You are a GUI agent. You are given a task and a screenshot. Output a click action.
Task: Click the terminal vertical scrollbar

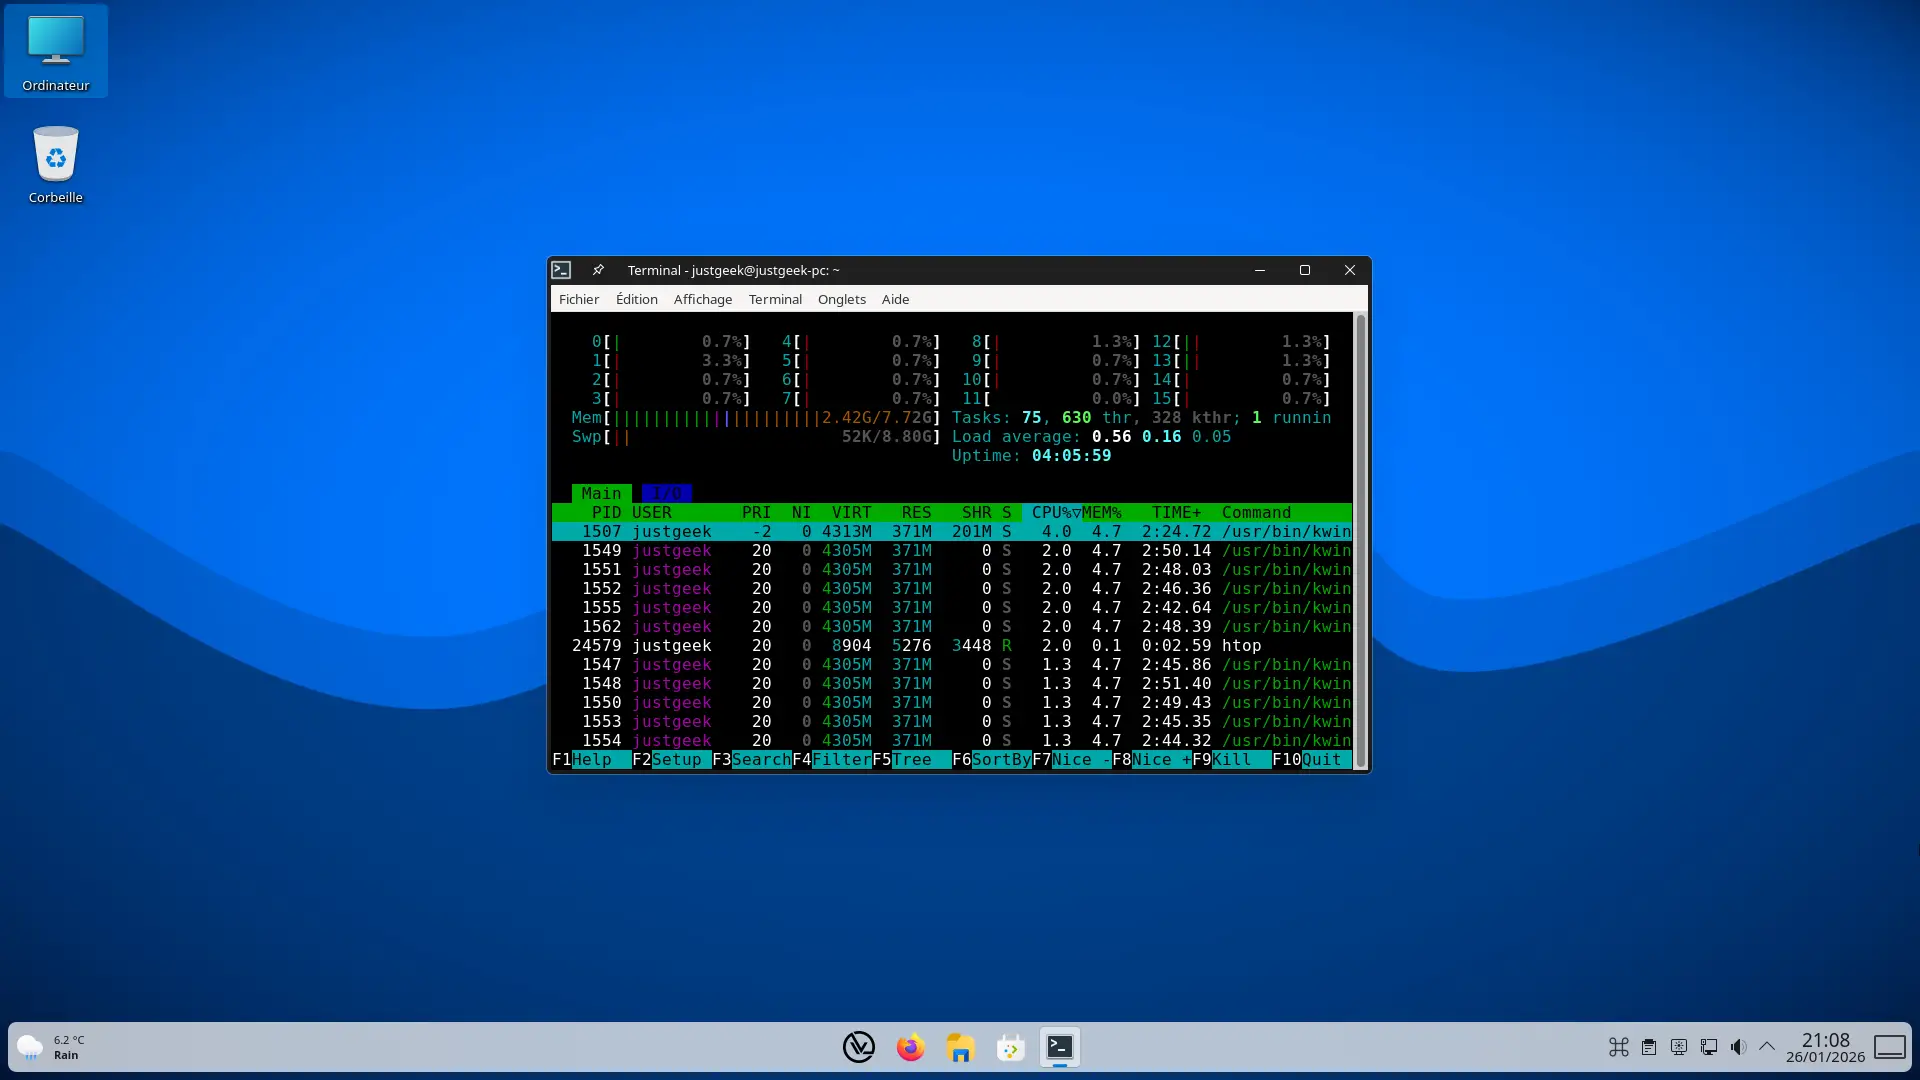click(1360, 540)
